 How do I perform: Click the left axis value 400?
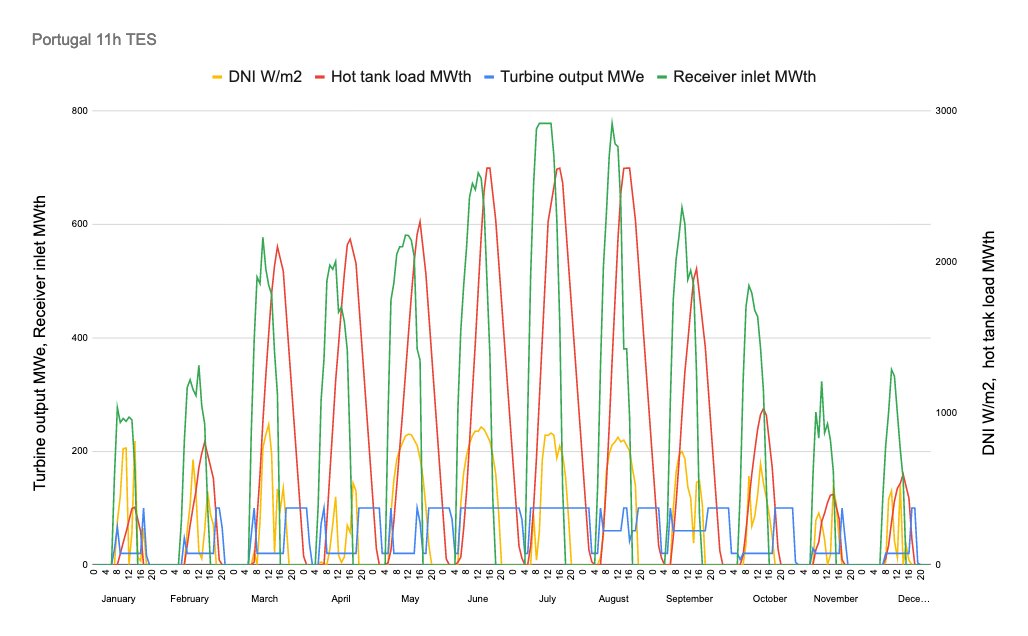click(x=79, y=338)
